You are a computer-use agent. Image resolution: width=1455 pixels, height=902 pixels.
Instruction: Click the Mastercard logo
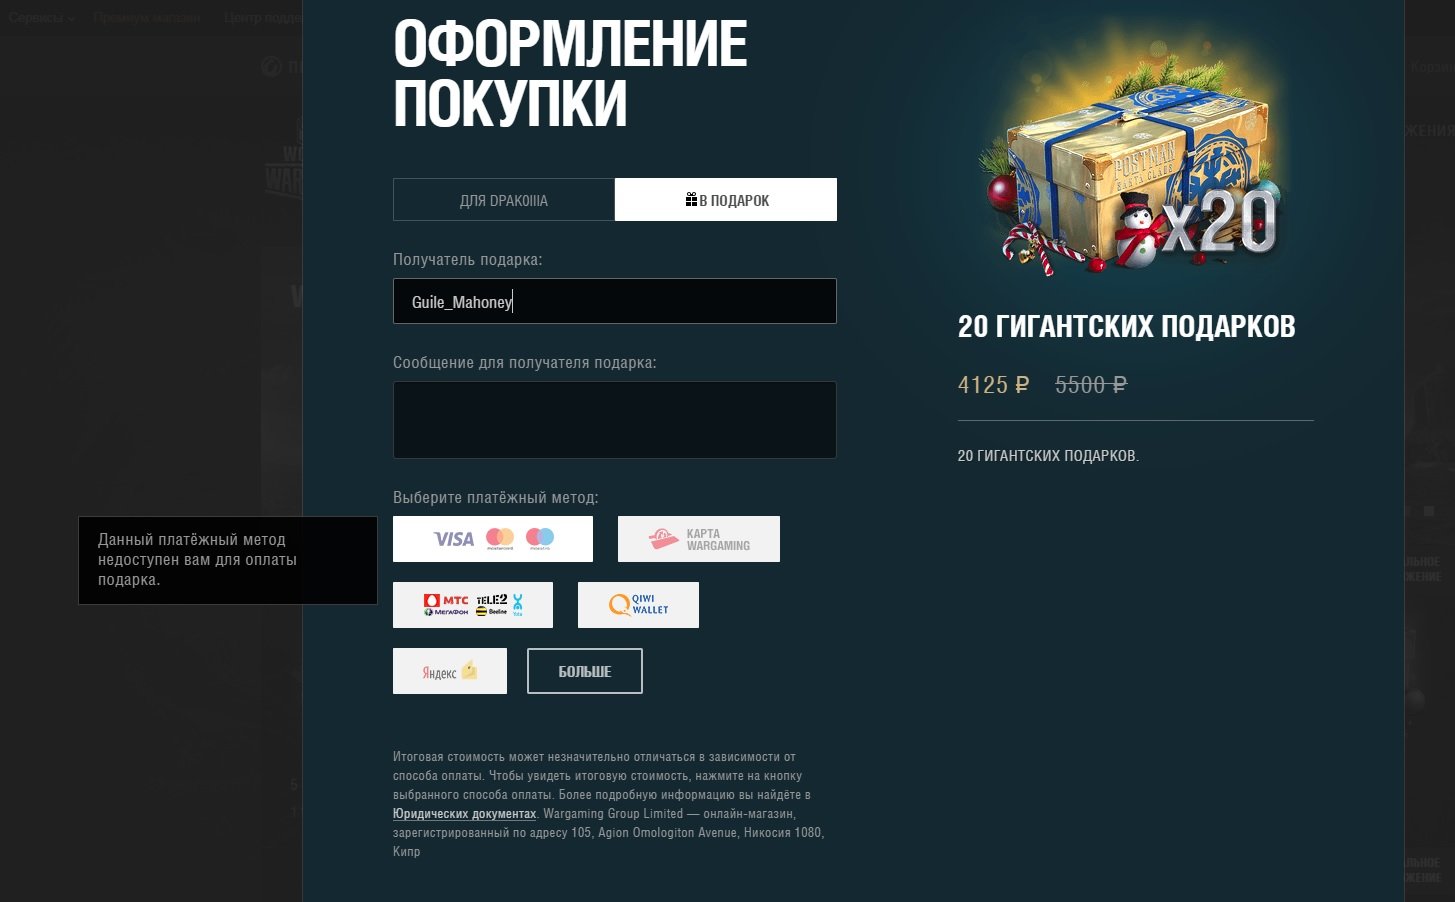500,539
